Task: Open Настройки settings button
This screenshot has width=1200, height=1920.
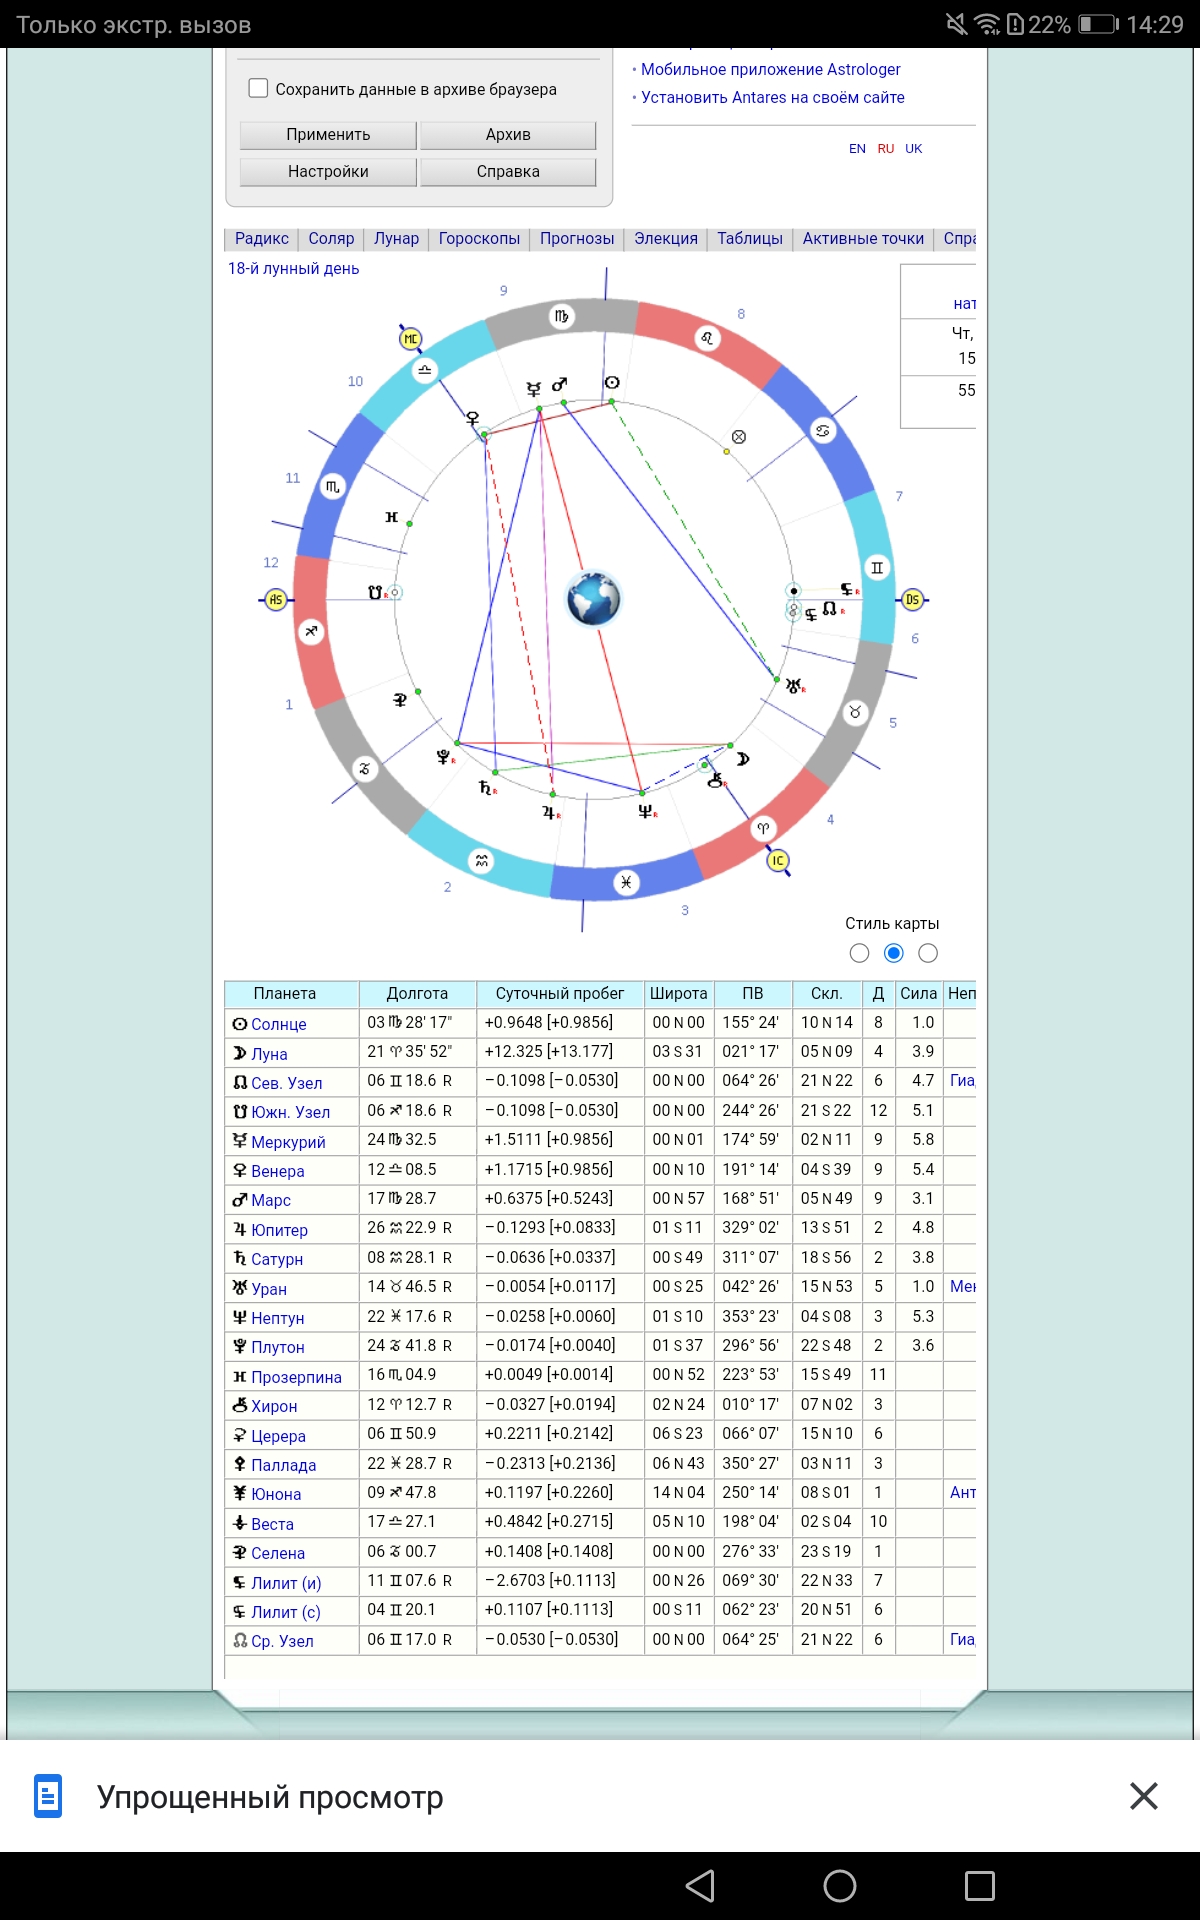Action: [x=328, y=172]
